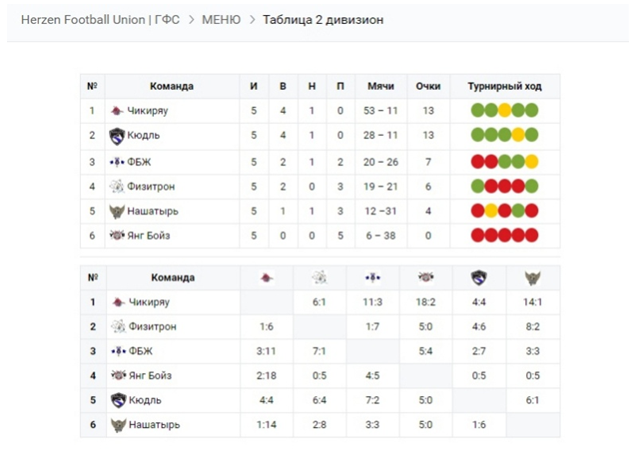Click Мячи column header
The height and width of the screenshot is (454, 629).
(x=381, y=86)
